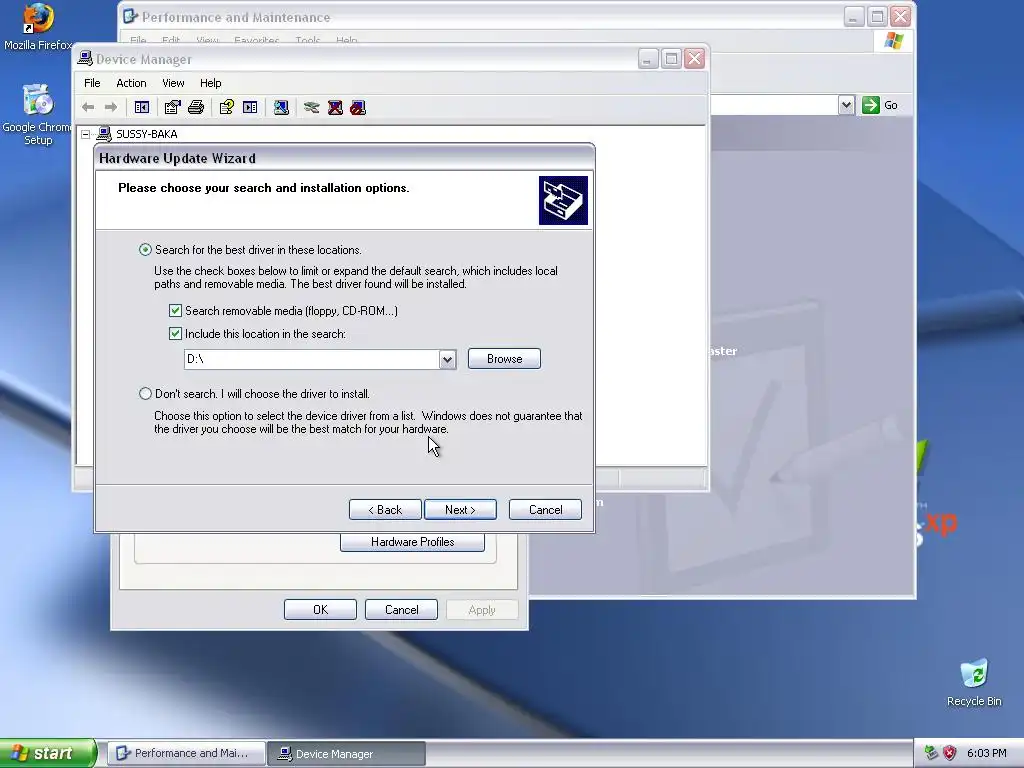
Task: Open the Windows start menu
Action: point(48,753)
